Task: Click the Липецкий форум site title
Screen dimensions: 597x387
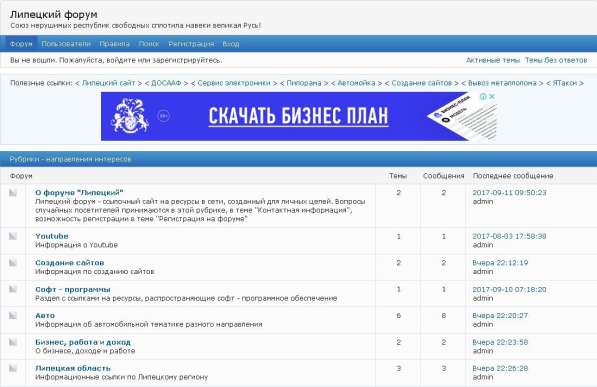Action: 54,14
